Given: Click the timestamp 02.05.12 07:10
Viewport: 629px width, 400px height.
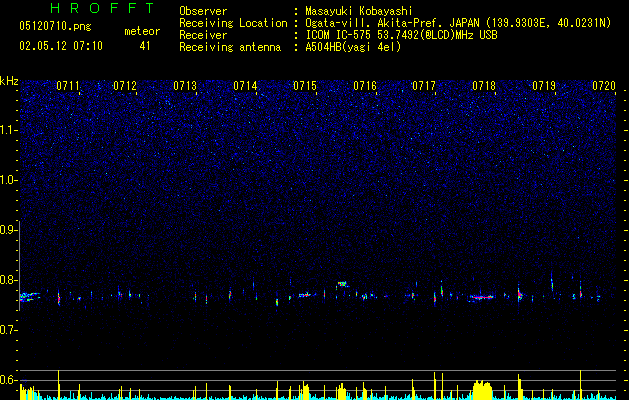Looking at the screenshot, I should (61, 46).
